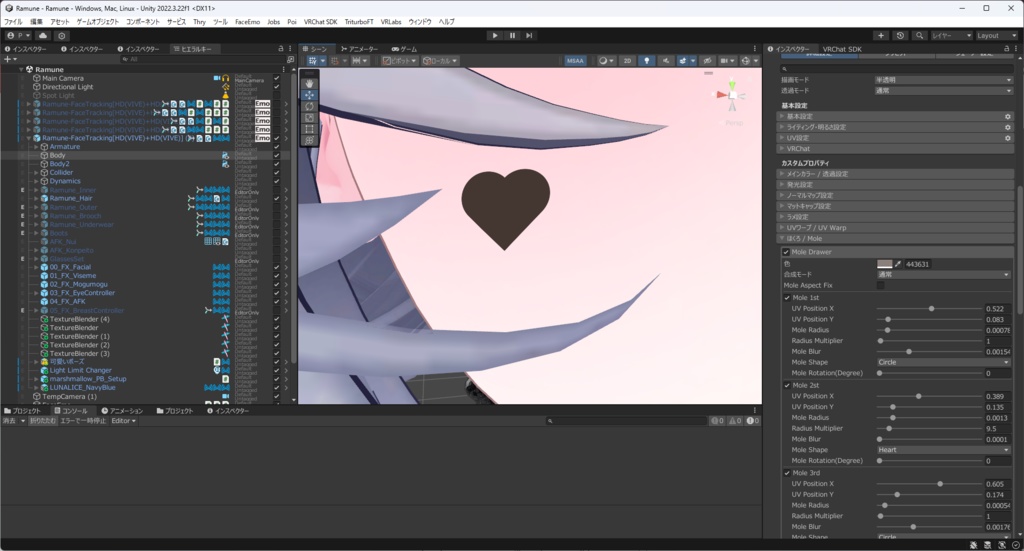Toggle the Mole Drawer checkbox

click(x=786, y=252)
